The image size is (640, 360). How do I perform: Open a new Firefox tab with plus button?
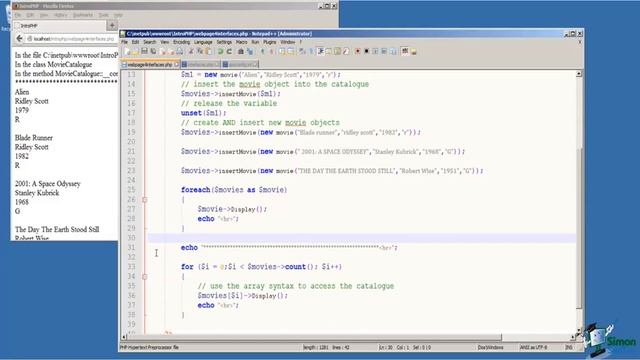[112, 25]
